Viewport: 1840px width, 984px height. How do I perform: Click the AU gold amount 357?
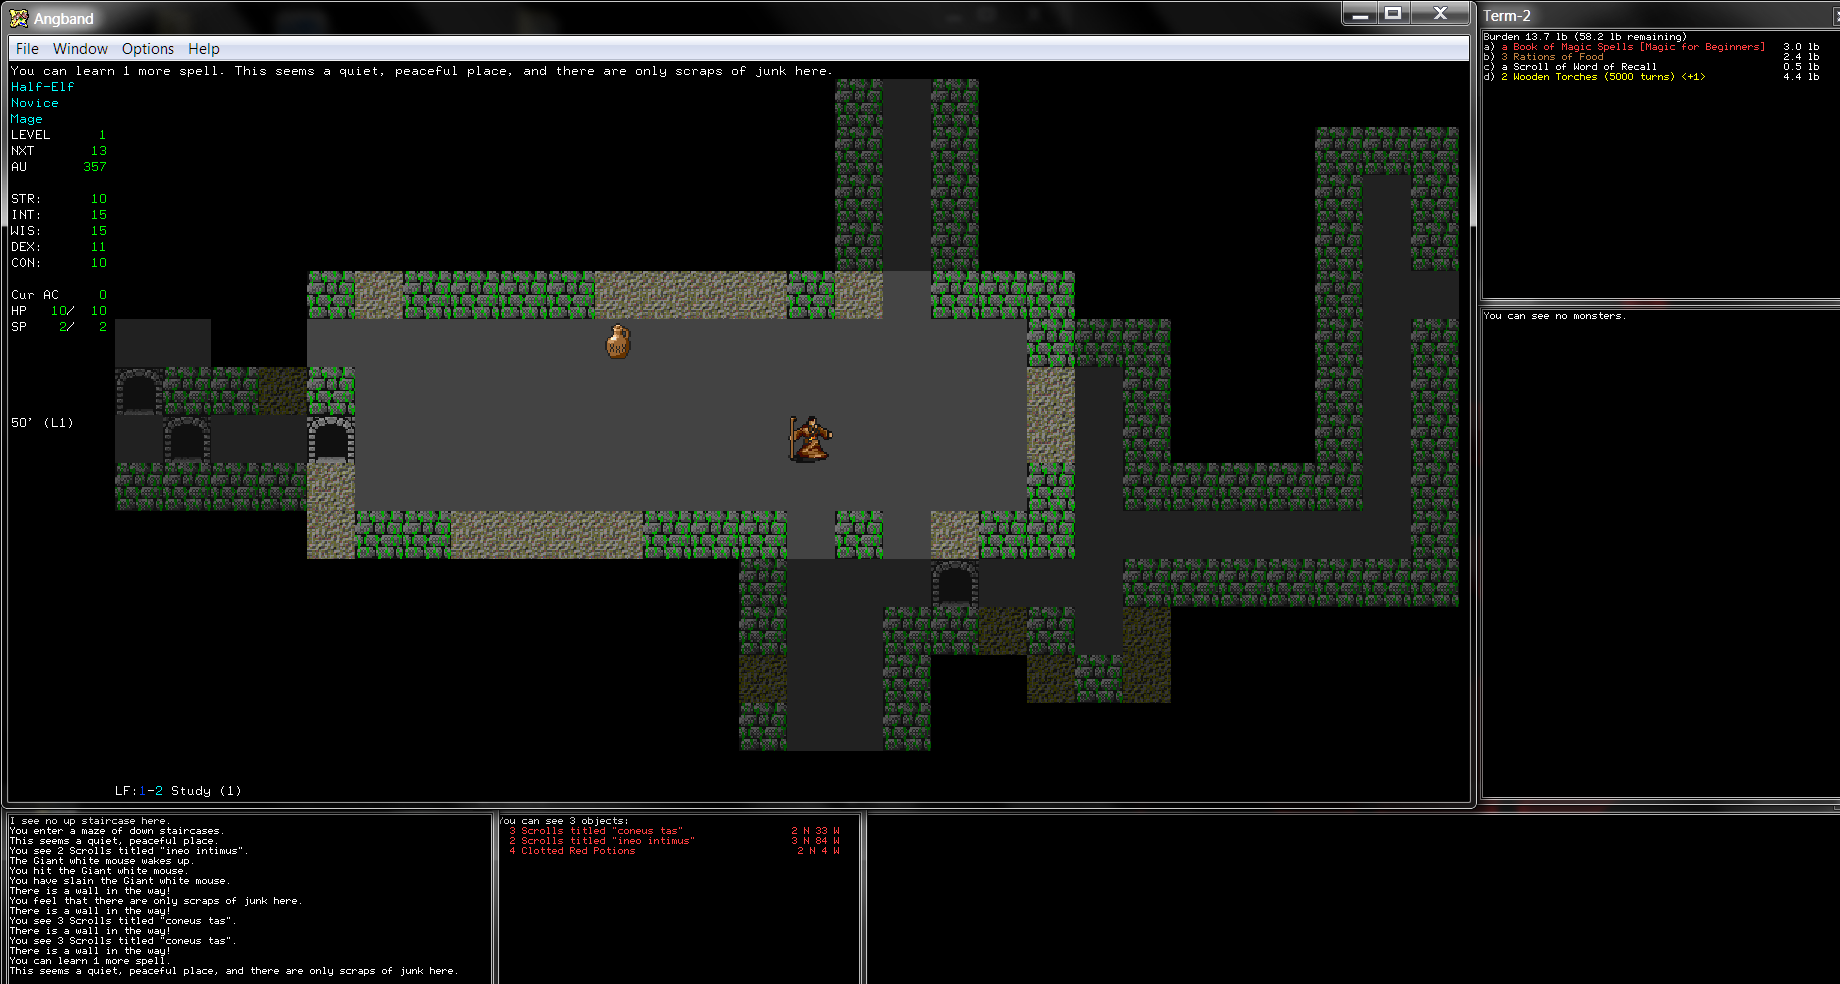click(94, 167)
